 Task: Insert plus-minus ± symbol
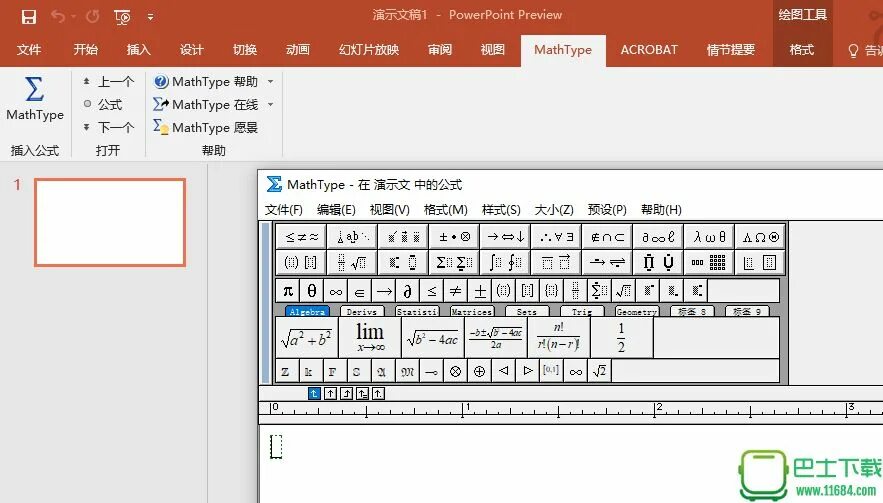[x=479, y=291]
